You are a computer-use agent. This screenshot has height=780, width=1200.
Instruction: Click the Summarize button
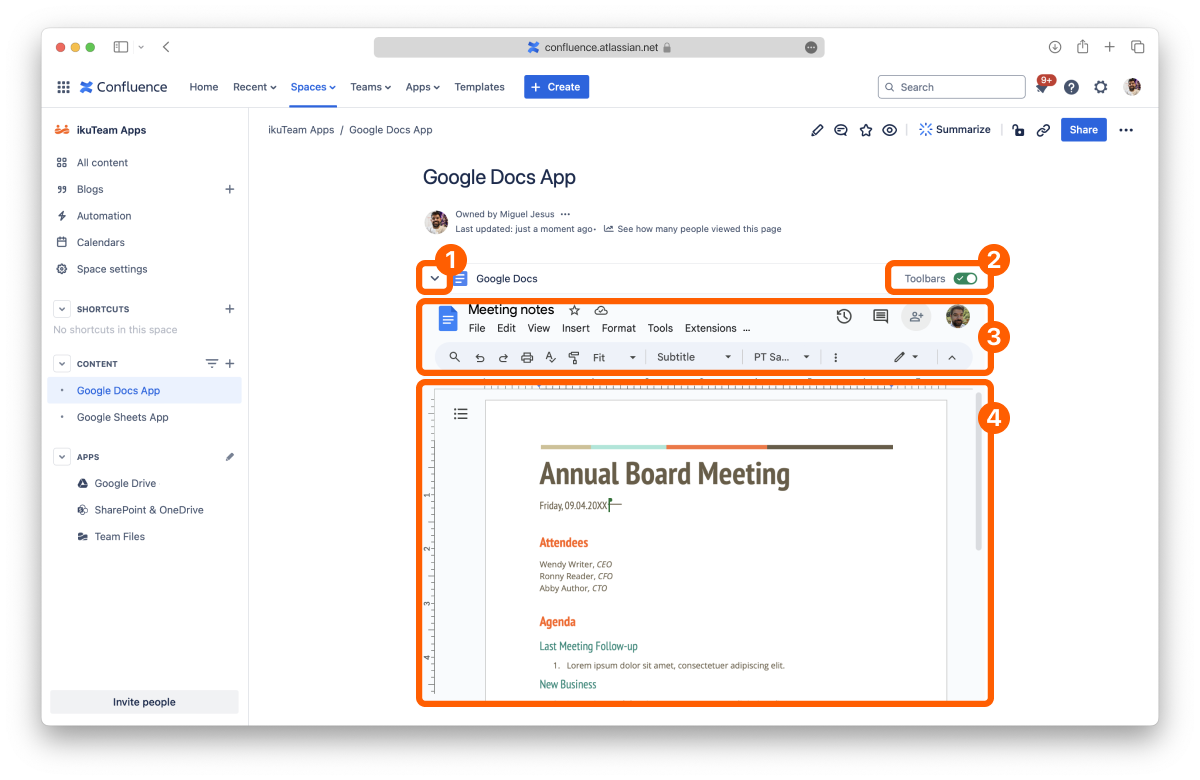[x=955, y=130]
